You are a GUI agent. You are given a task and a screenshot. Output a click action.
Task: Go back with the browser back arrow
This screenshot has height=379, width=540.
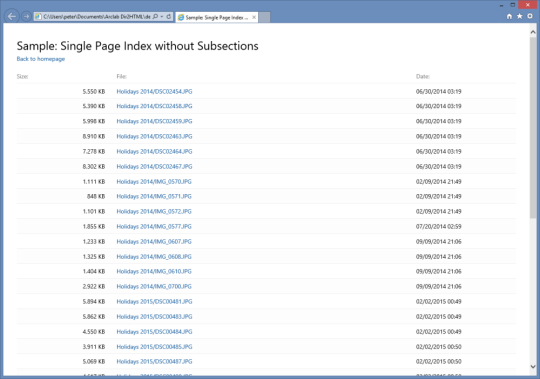point(11,16)
